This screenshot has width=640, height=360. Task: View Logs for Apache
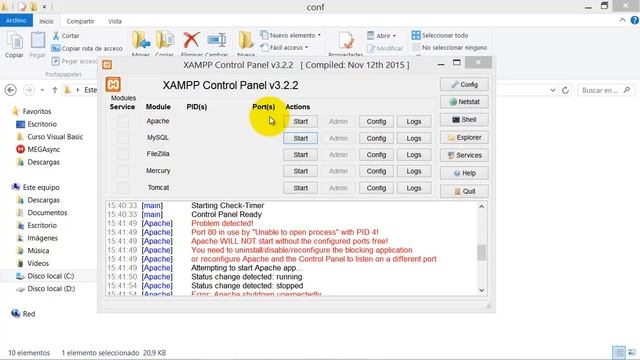click(x=414, y=122)
